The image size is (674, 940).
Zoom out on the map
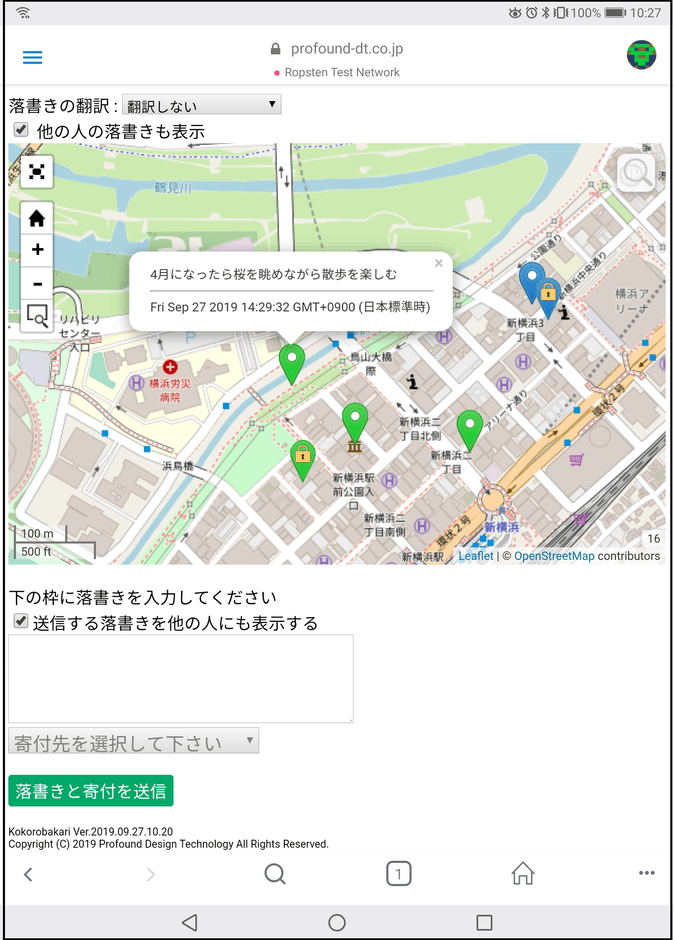click(37, 283)
